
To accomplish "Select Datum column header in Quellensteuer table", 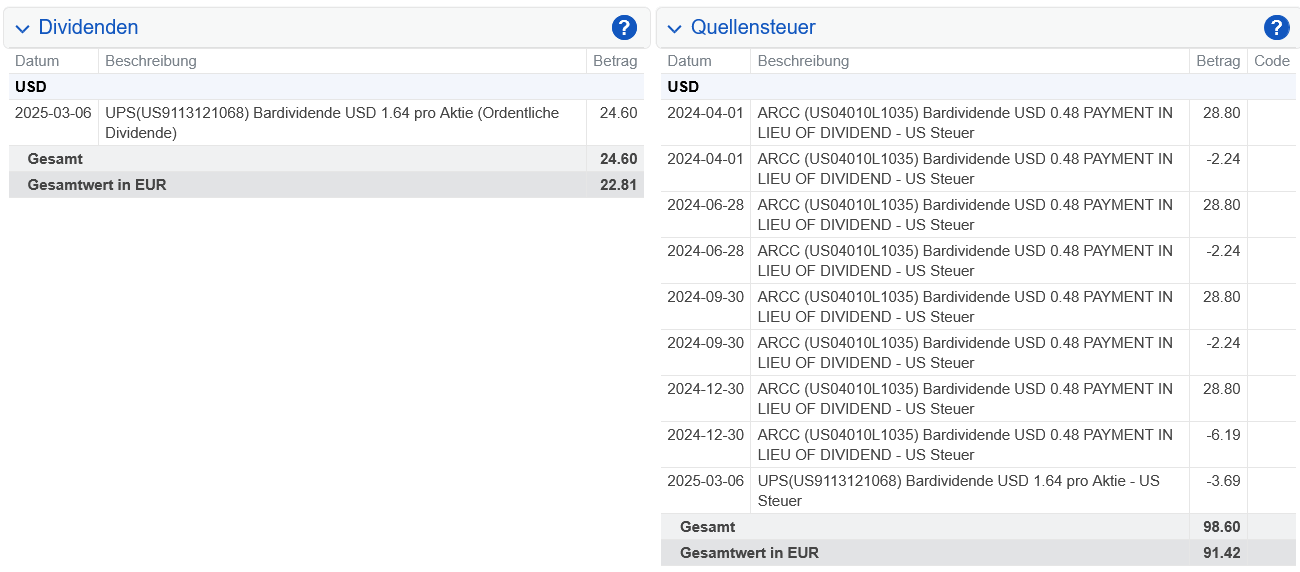I will [x=689, y=61].
